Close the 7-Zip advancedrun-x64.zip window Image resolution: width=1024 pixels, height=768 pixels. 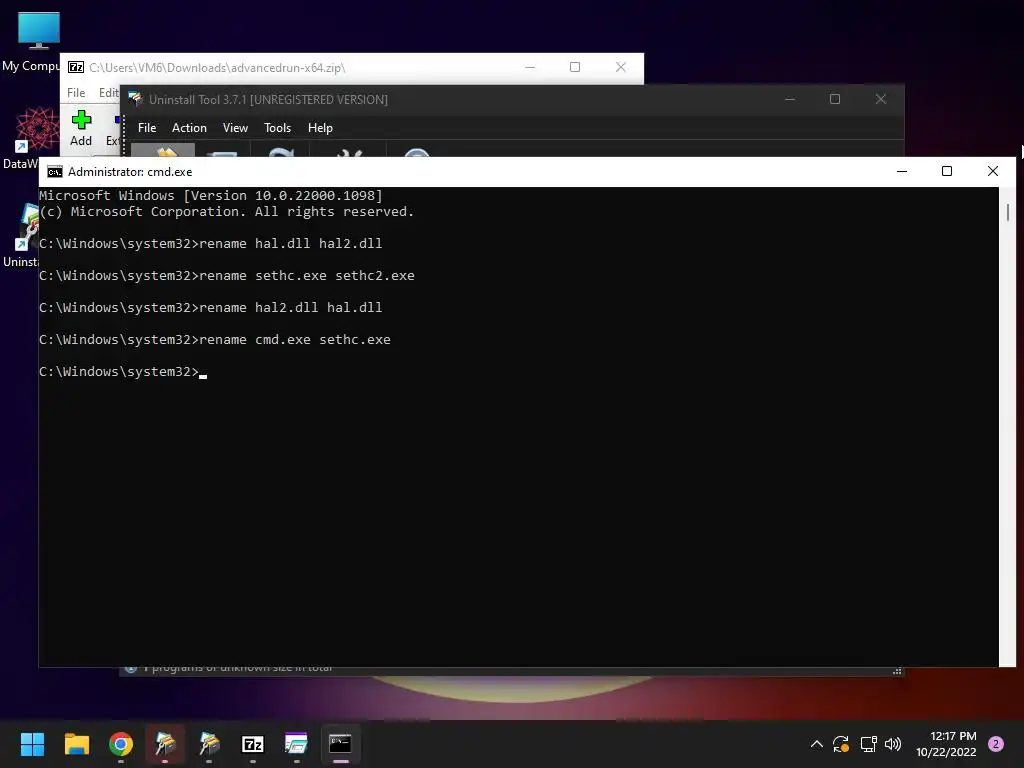(620, 67)
